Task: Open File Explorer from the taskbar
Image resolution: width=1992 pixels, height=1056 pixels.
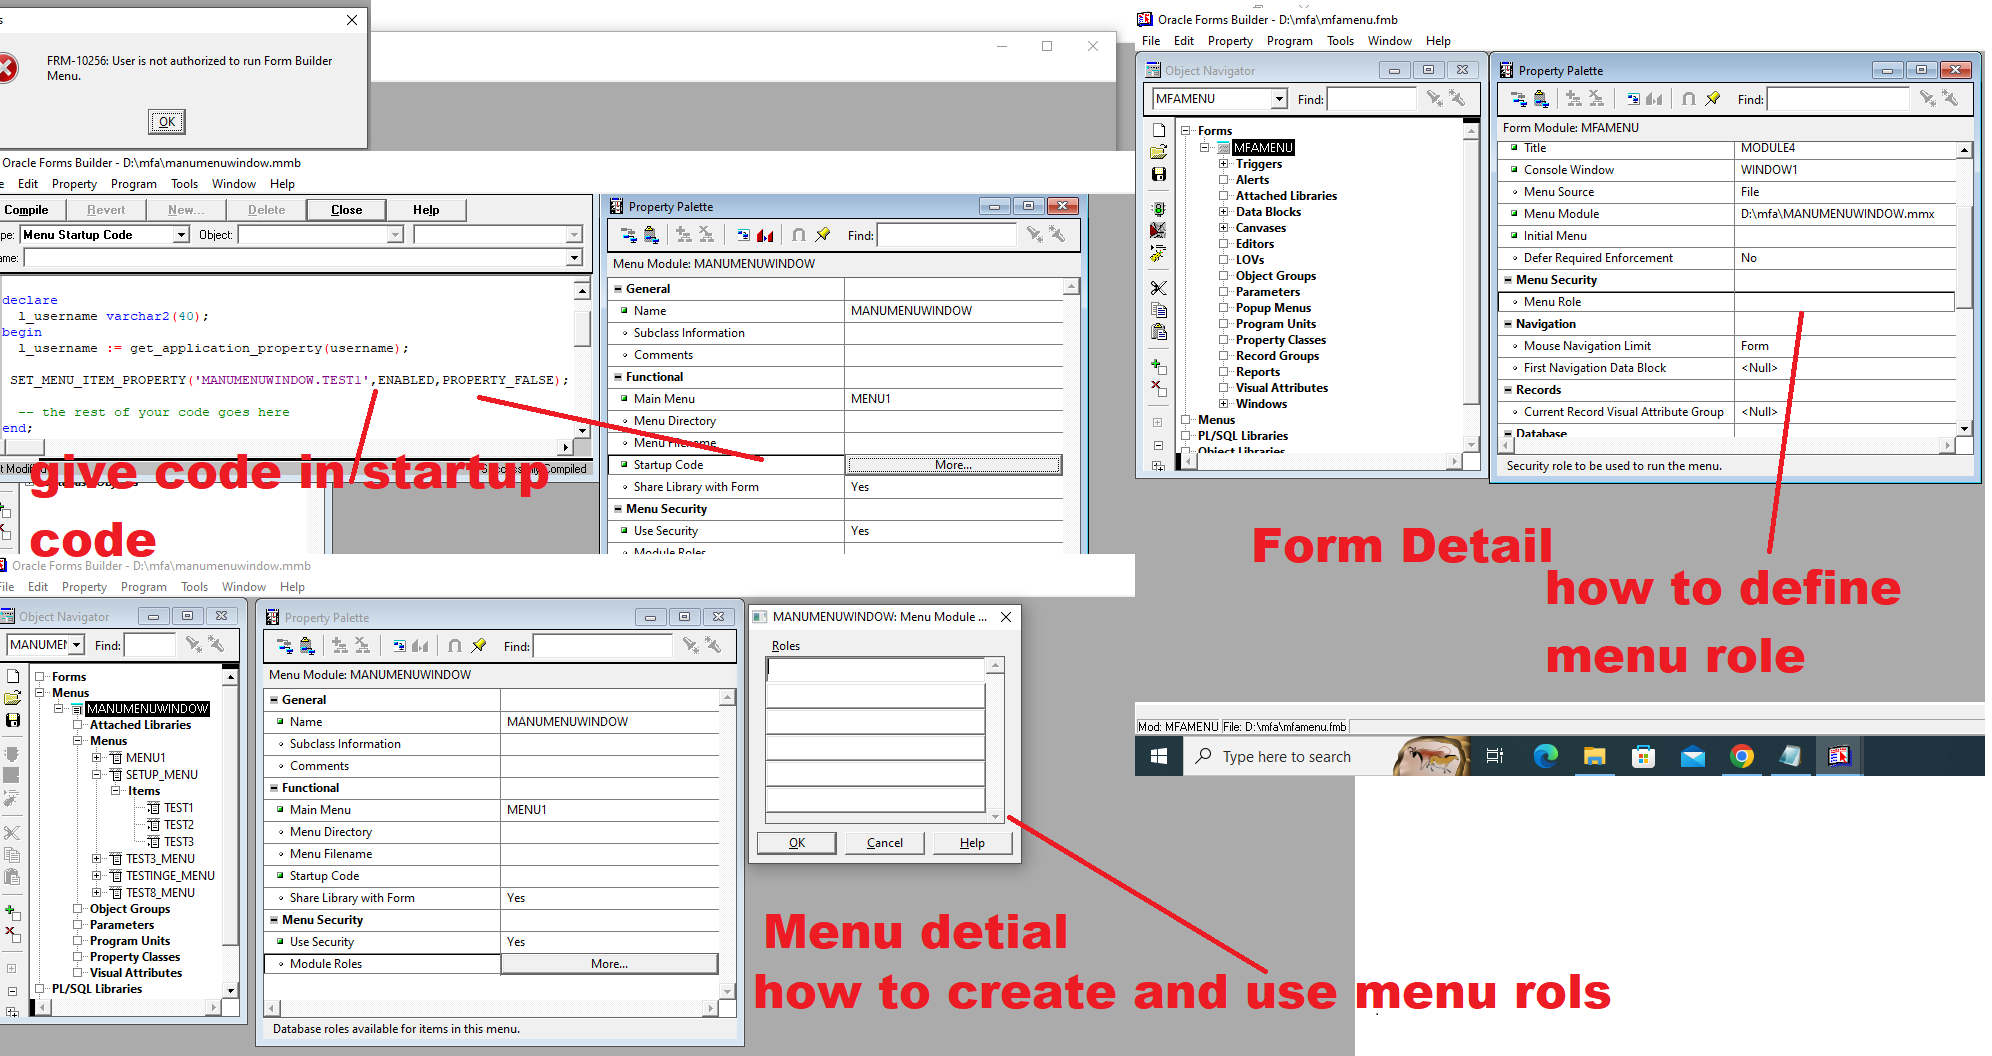Action: pyautogui.click(x=1594, y=757)
